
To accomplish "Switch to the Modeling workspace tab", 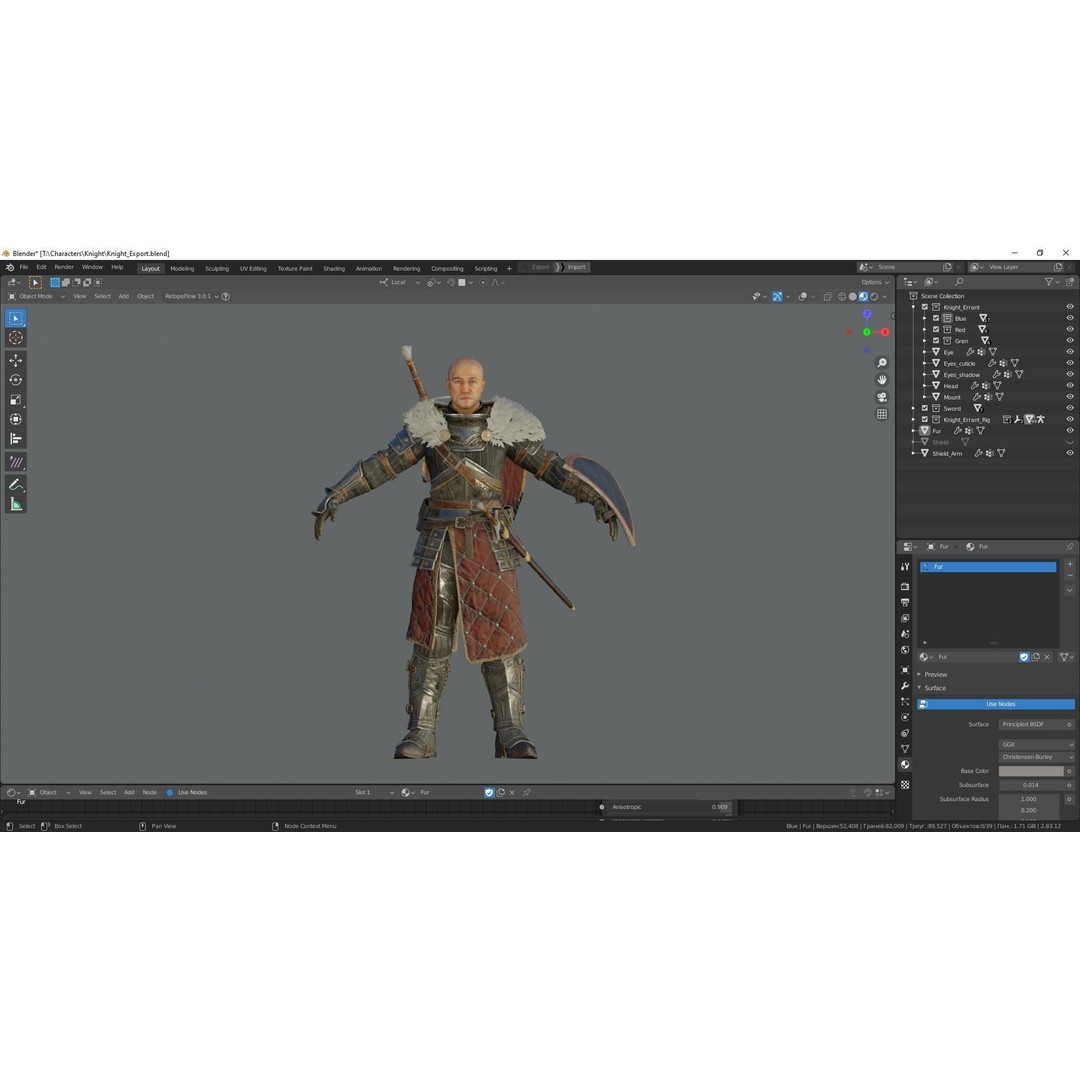I will tap(182, 269).
